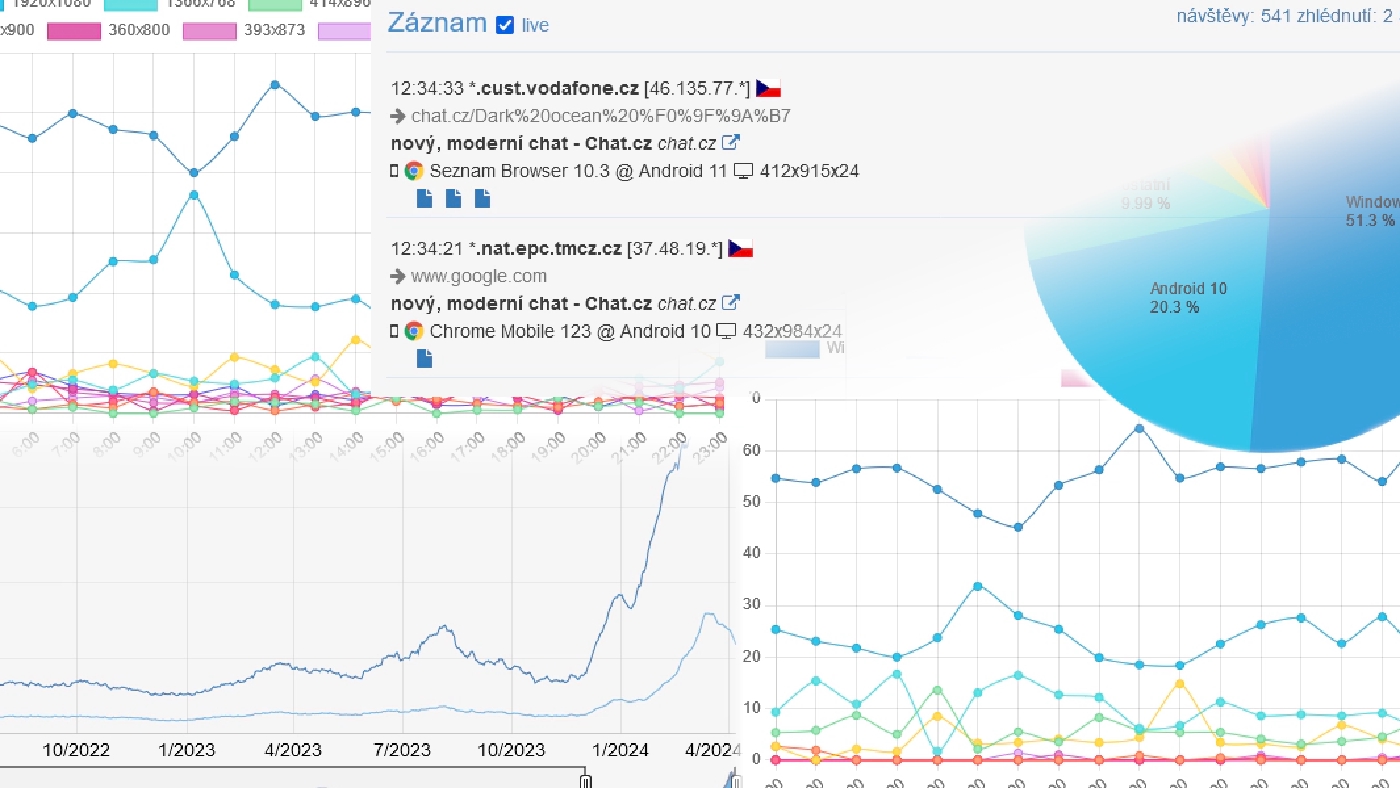Click the page title in the 12:34:33 entry
The width and height of the screenshot is (1400, 788).
coord(521,143)
